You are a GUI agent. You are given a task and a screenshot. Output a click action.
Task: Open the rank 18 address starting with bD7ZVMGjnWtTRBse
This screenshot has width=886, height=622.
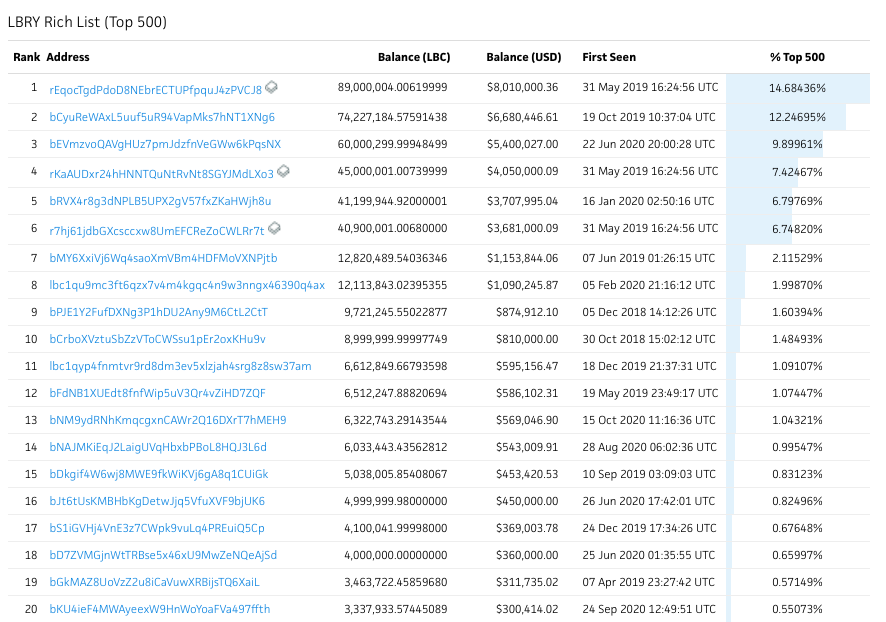pyautogui.click(x=163, y=554)
